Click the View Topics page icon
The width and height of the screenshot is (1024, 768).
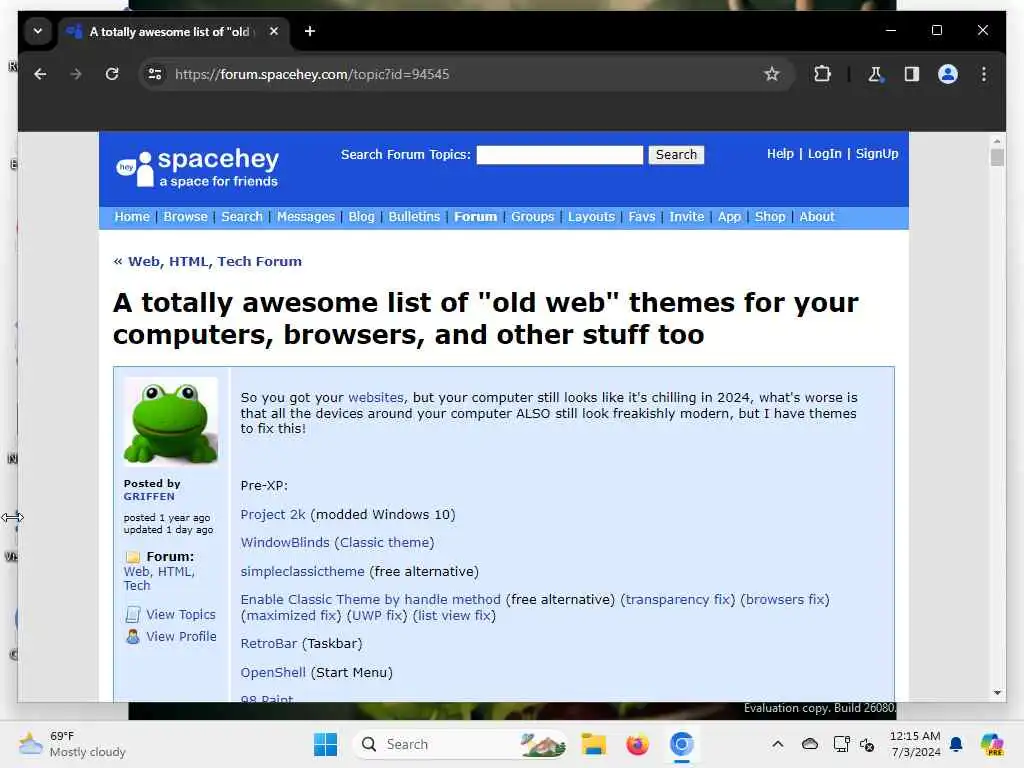(x=133, y=615)
